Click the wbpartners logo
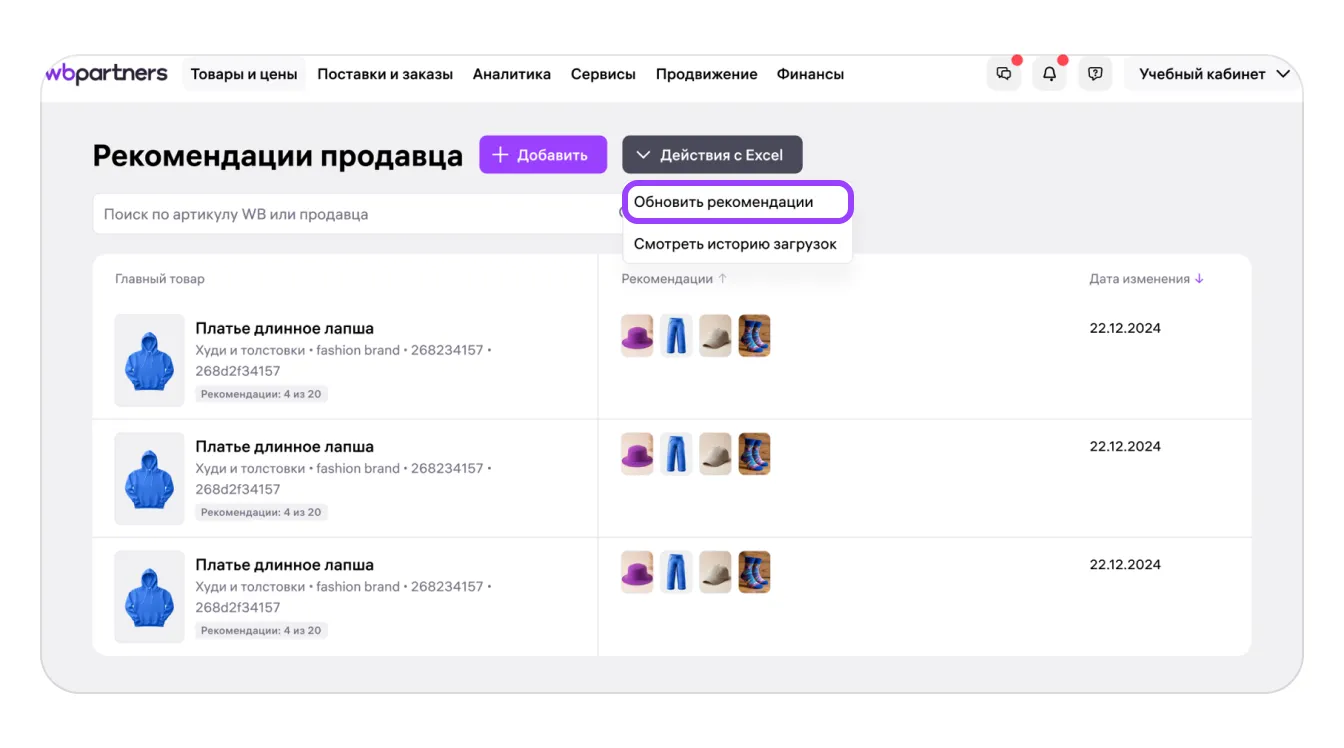Screen dimensions: 1344x748 [x=107, y=74]
